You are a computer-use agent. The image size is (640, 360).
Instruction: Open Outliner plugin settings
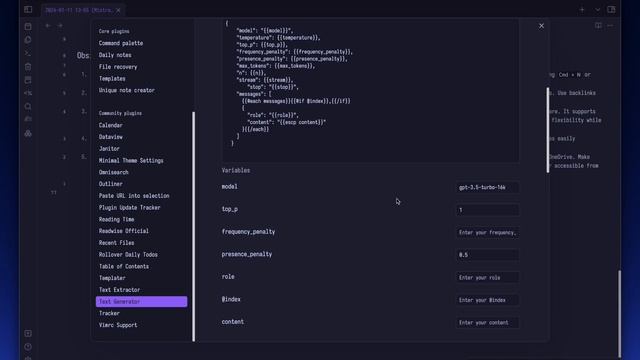click(x=111, y=184)
